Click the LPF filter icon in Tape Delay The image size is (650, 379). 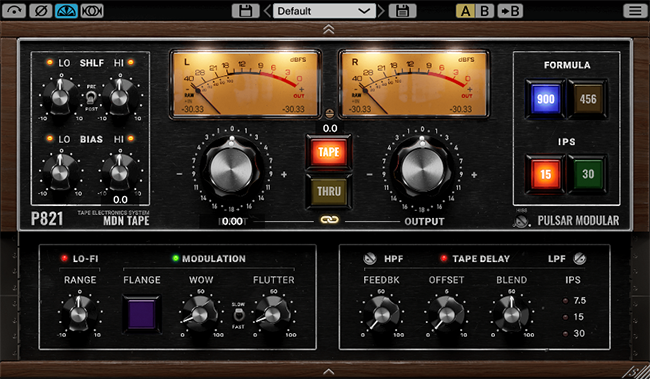click(x=580, y=259)
